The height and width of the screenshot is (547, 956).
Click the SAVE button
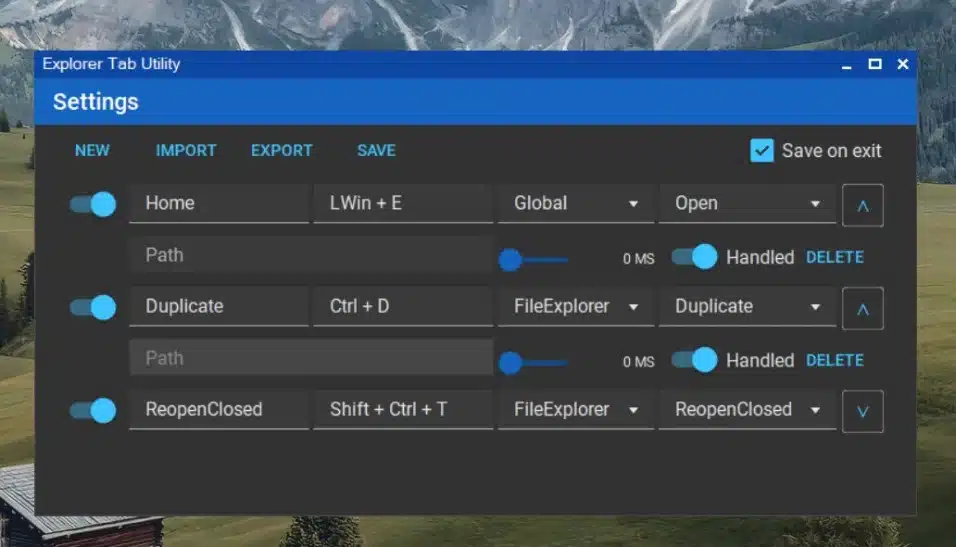pyautogui.click(x=376, y=151)
